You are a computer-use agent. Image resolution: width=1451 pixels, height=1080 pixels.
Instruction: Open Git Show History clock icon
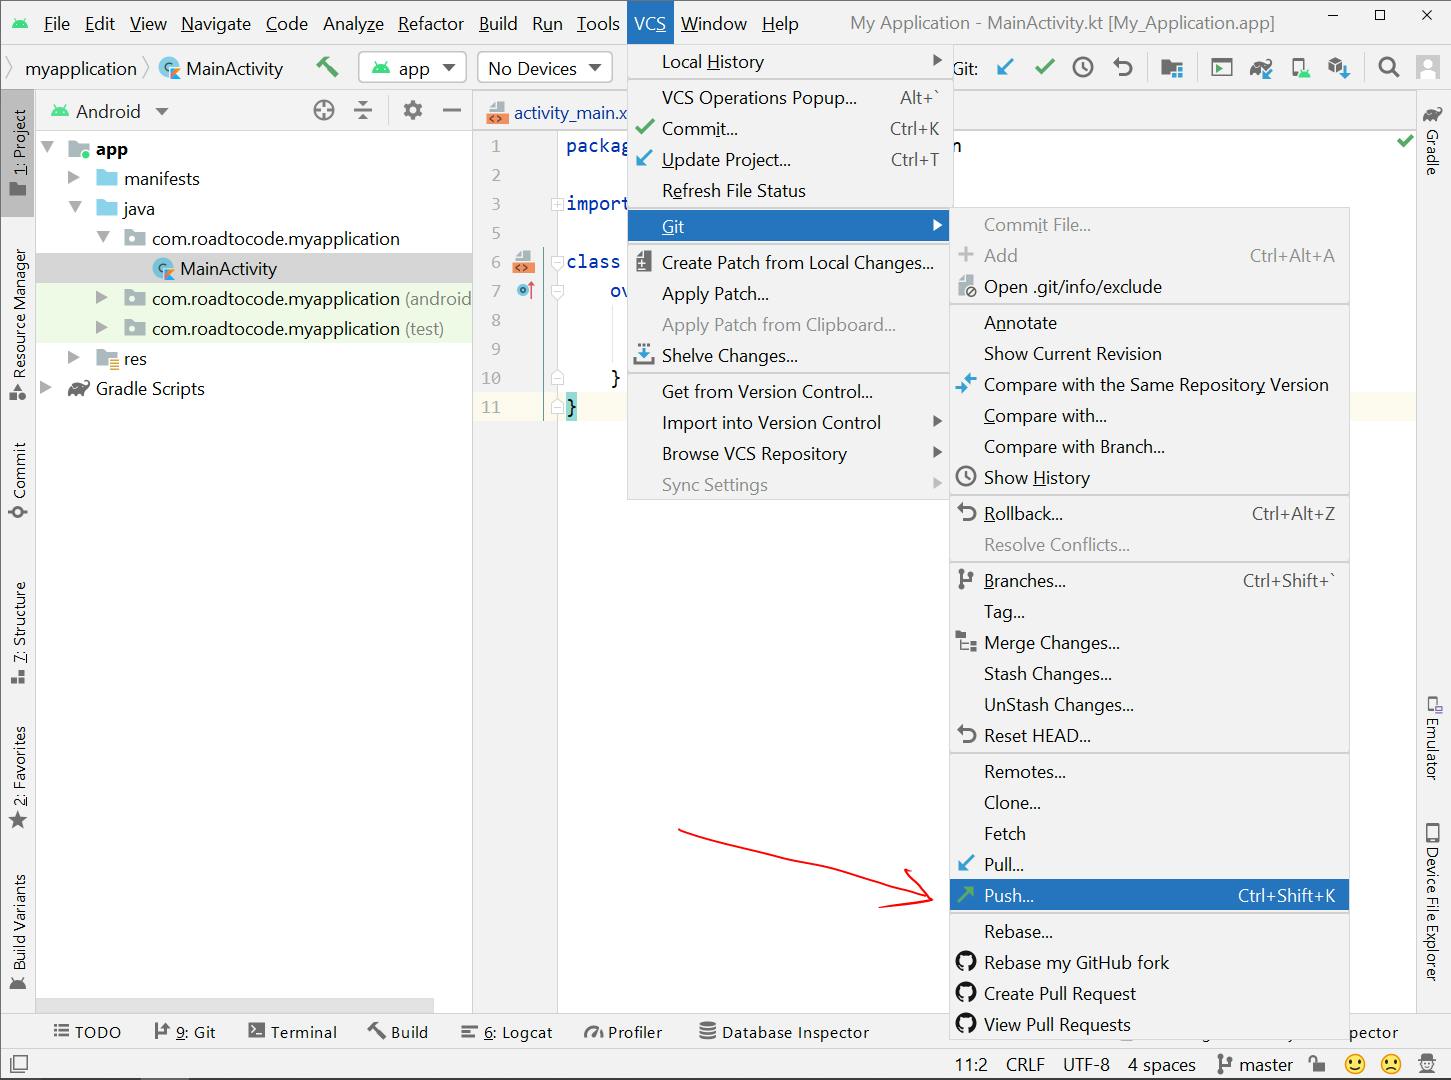pos(1083,67)
